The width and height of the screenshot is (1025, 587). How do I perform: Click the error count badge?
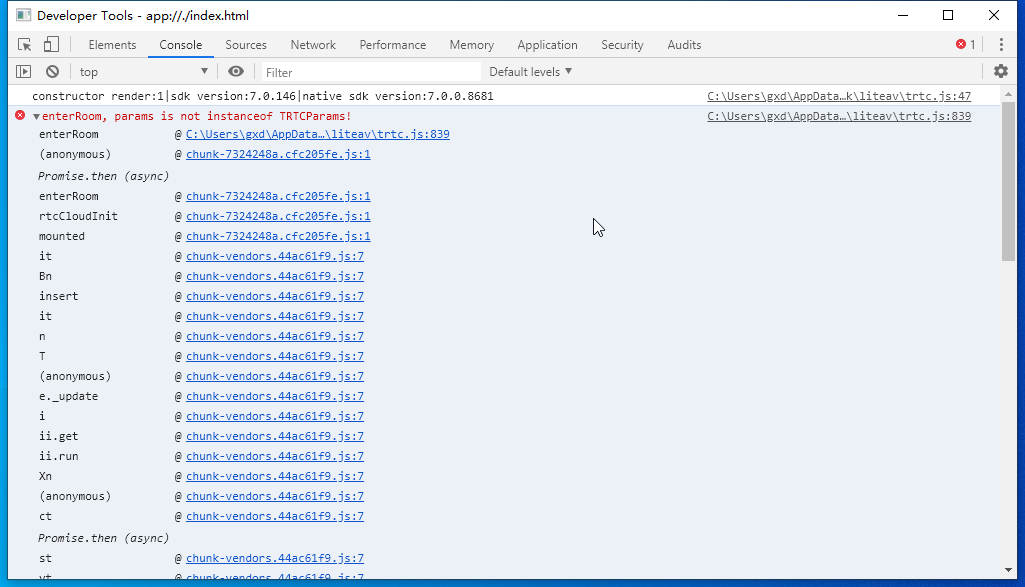pos(963,44)
